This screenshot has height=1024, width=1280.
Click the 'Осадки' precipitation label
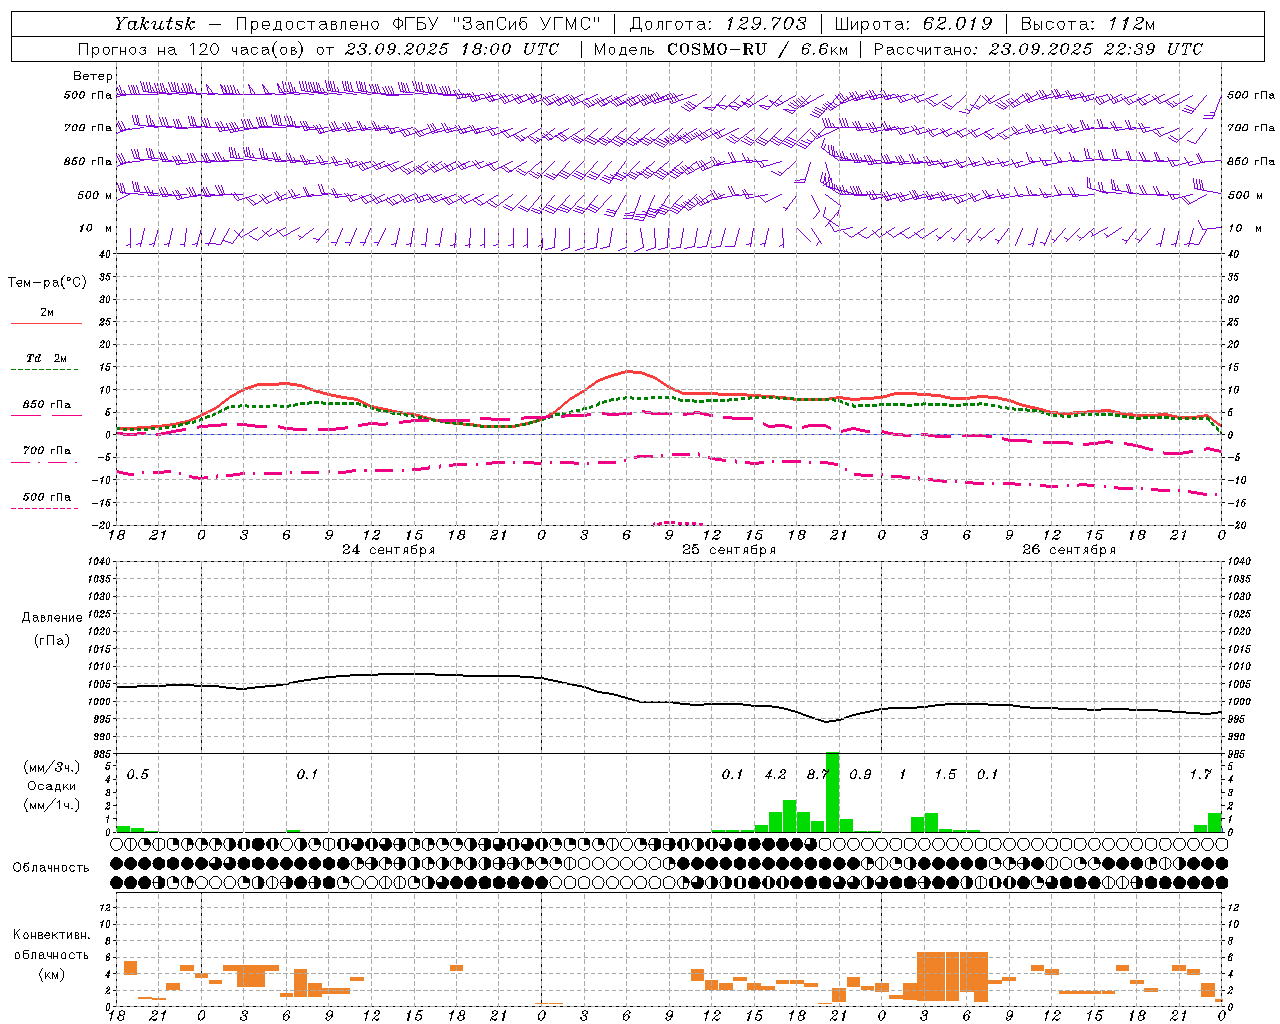[51, 786]
